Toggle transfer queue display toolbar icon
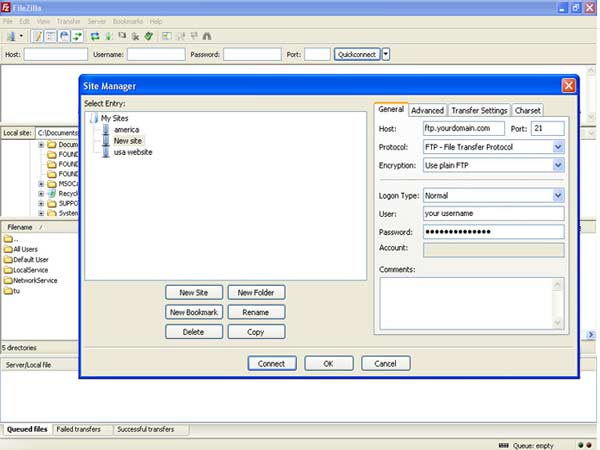This screenshot has height=450, width=600. [x=78, y=36]
